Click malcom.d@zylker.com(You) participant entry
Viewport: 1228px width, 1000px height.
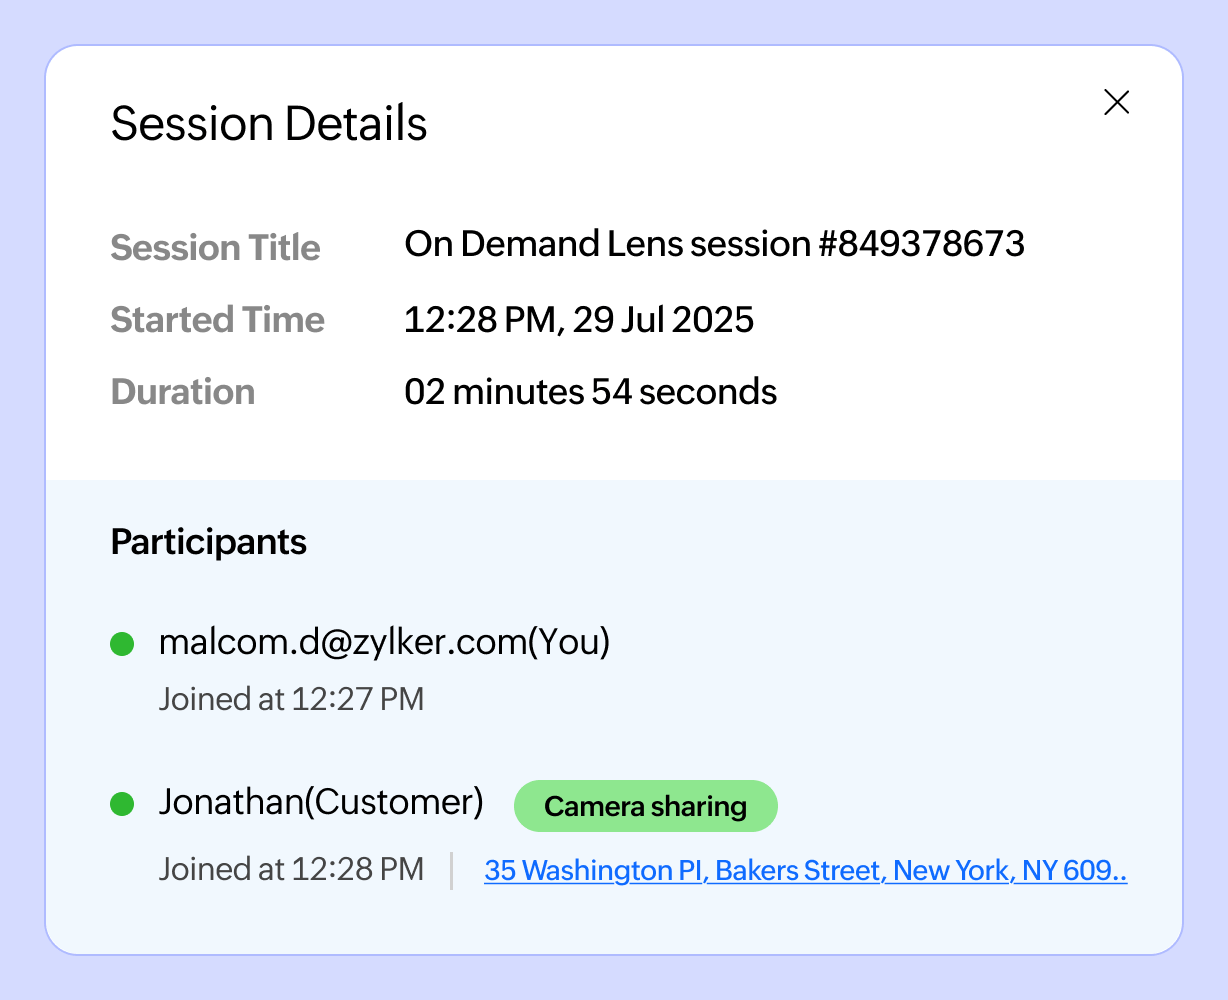(385, 643)
